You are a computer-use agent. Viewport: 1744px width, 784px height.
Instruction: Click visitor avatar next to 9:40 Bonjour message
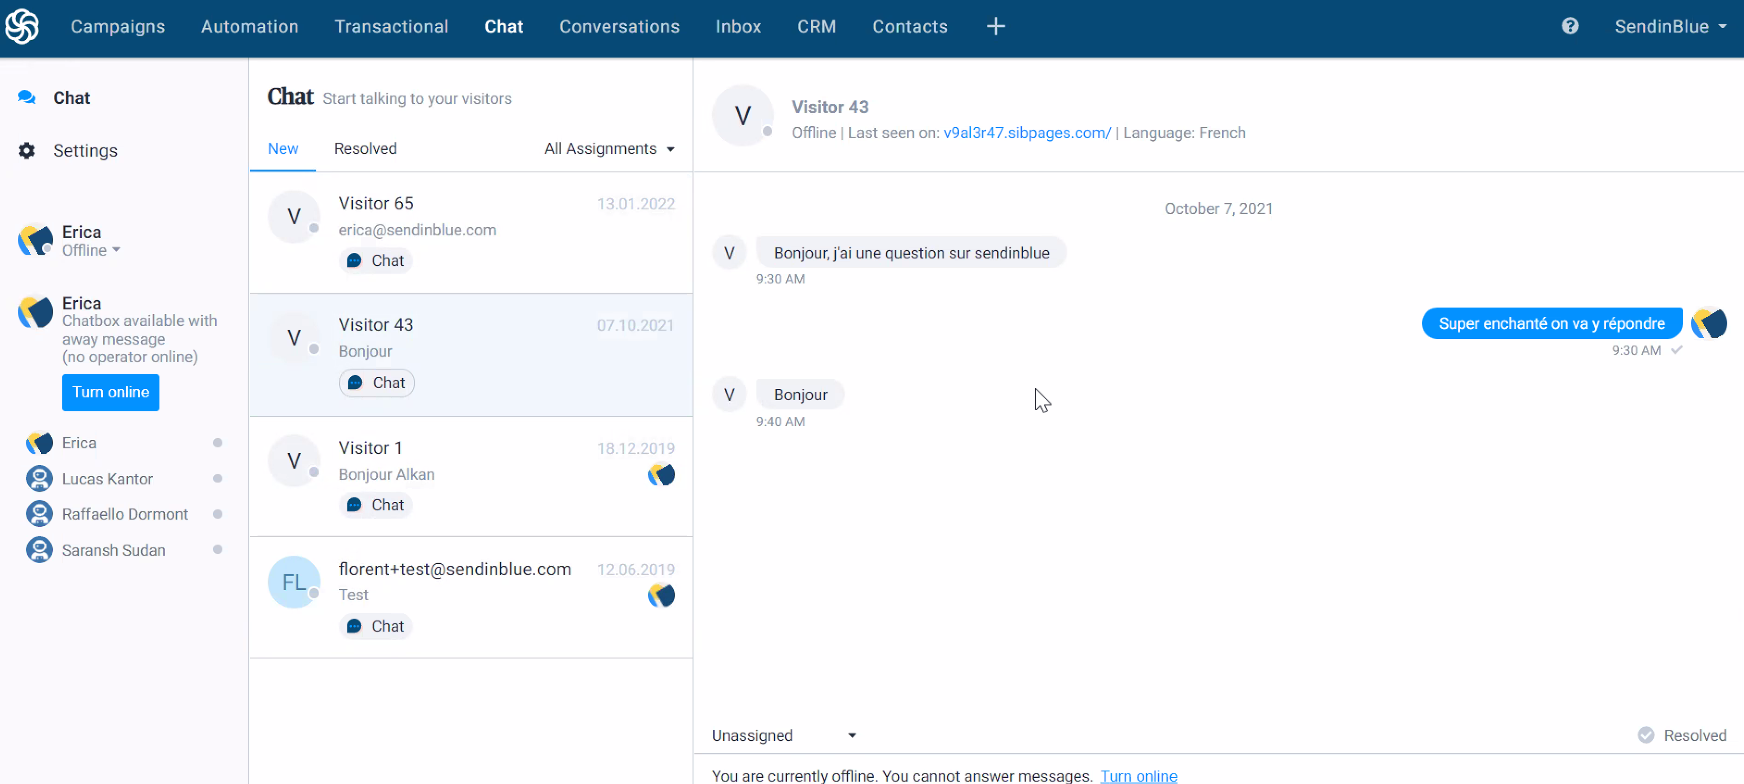(x=729, y=395)
